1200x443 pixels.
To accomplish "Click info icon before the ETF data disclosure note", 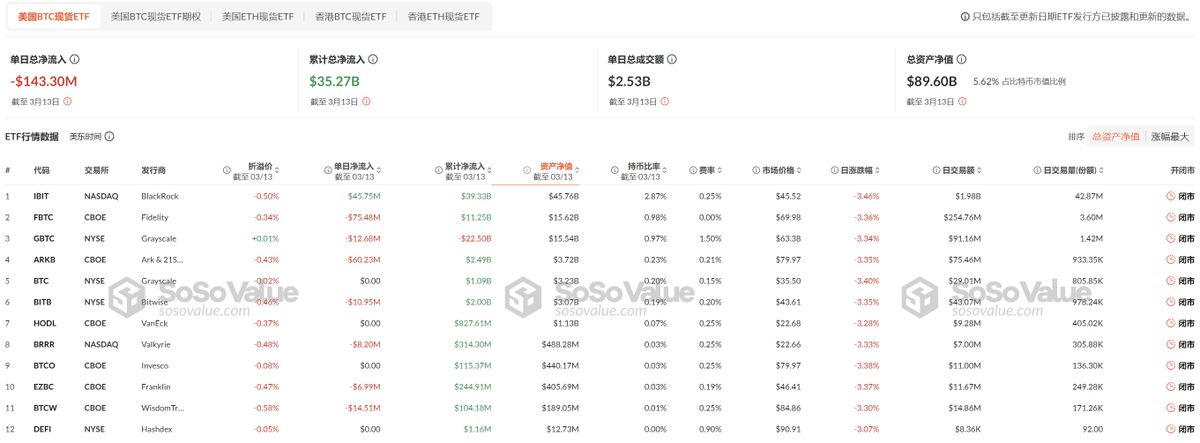I will 965,17.
